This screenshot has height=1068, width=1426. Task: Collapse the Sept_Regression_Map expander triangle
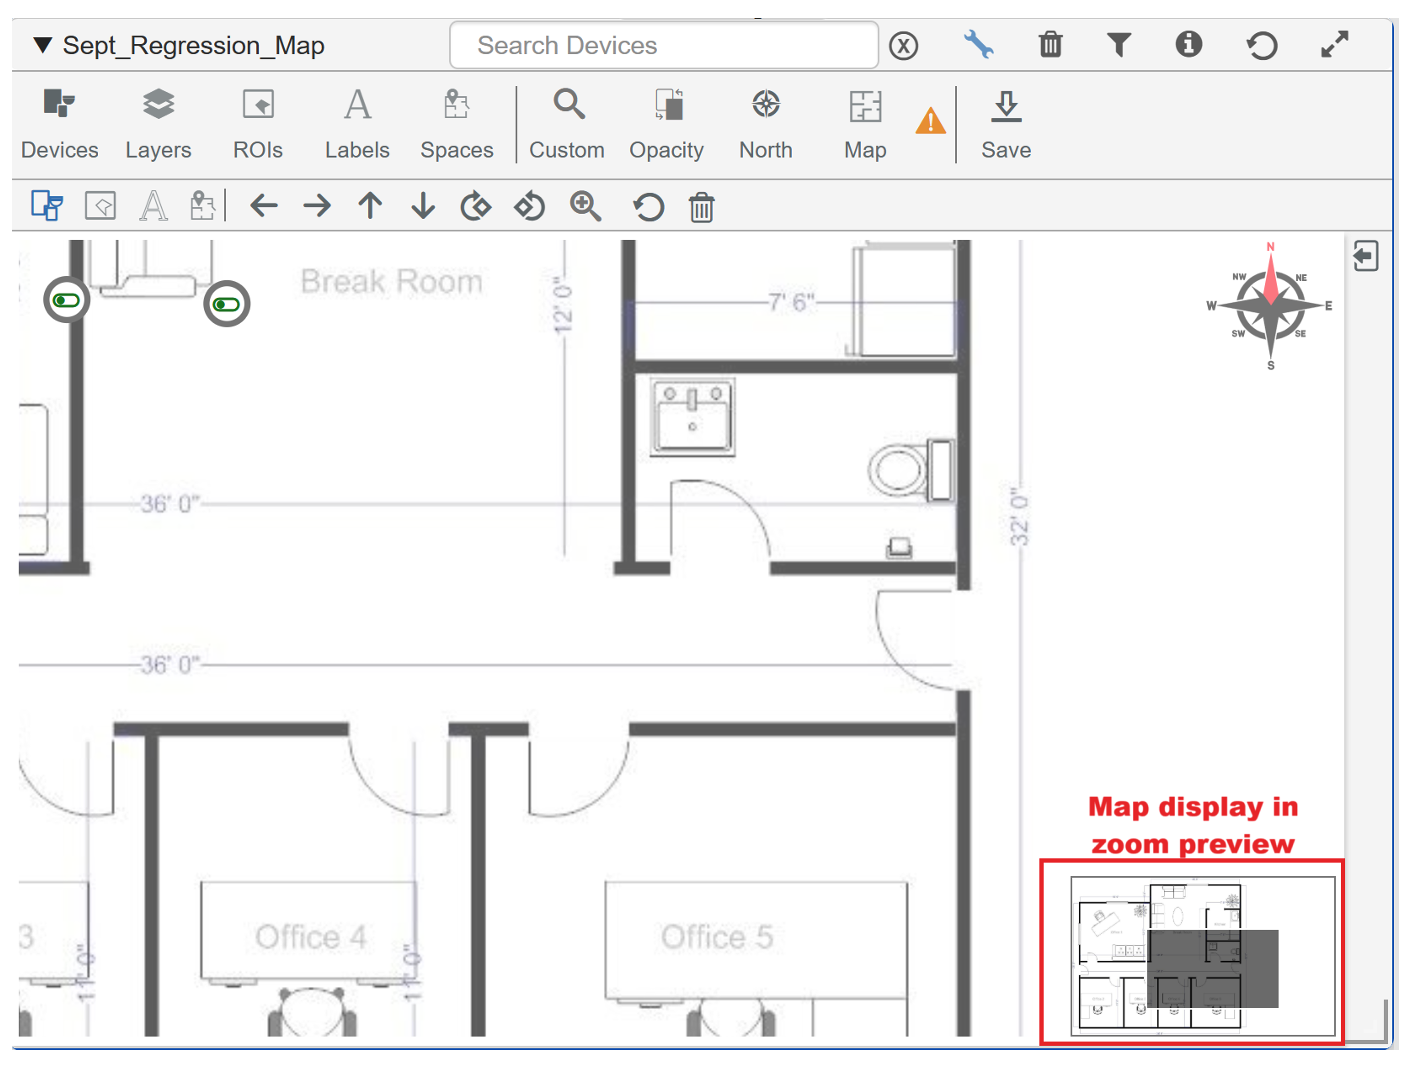click(x=42, y=45)
